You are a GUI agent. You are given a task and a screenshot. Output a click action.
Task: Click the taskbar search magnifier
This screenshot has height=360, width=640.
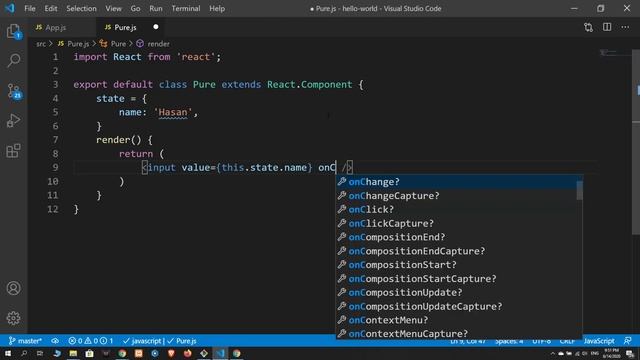(24, 353)
